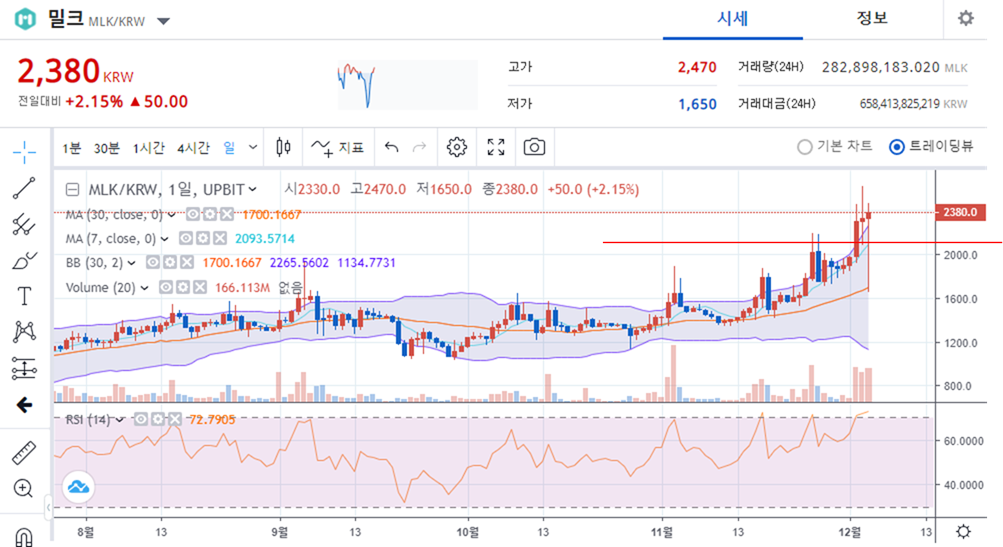Screen dimensions: 1003x547
Task: Open settings gear at top right
Action: tap(966, 18)
